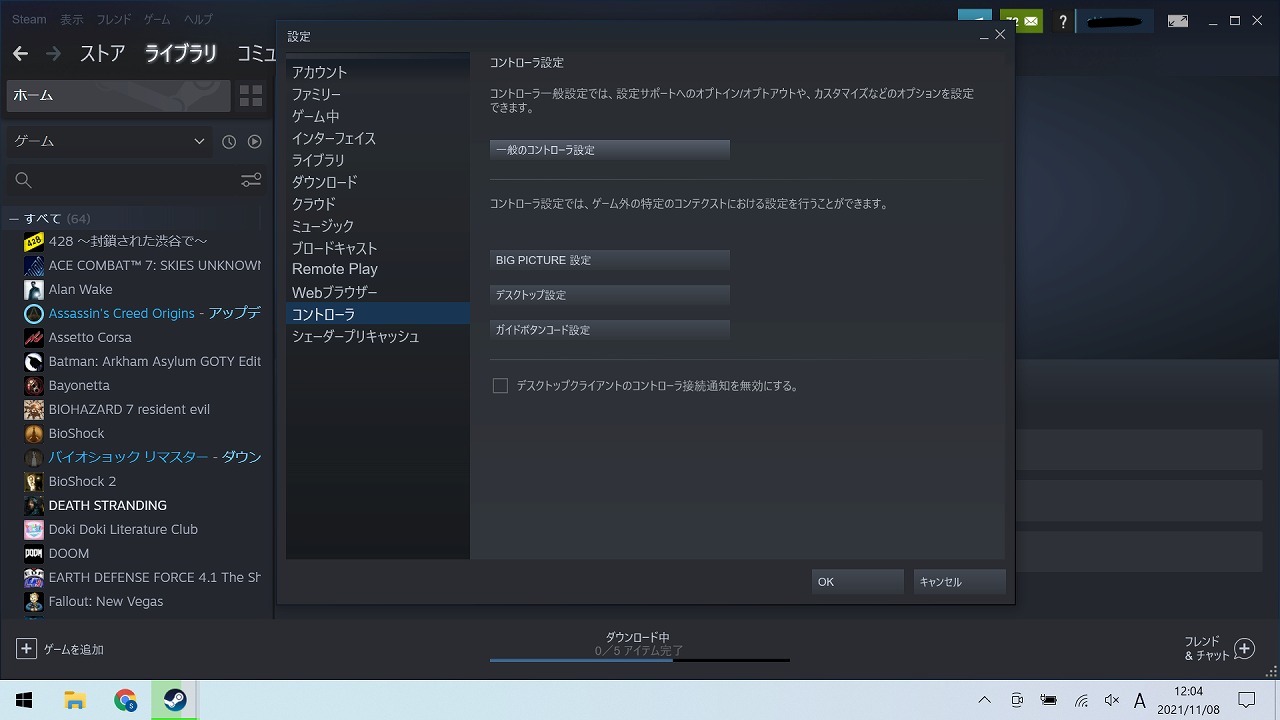Click the Assassin's Creed Origins icon
1280x720 pixels.
34,313
